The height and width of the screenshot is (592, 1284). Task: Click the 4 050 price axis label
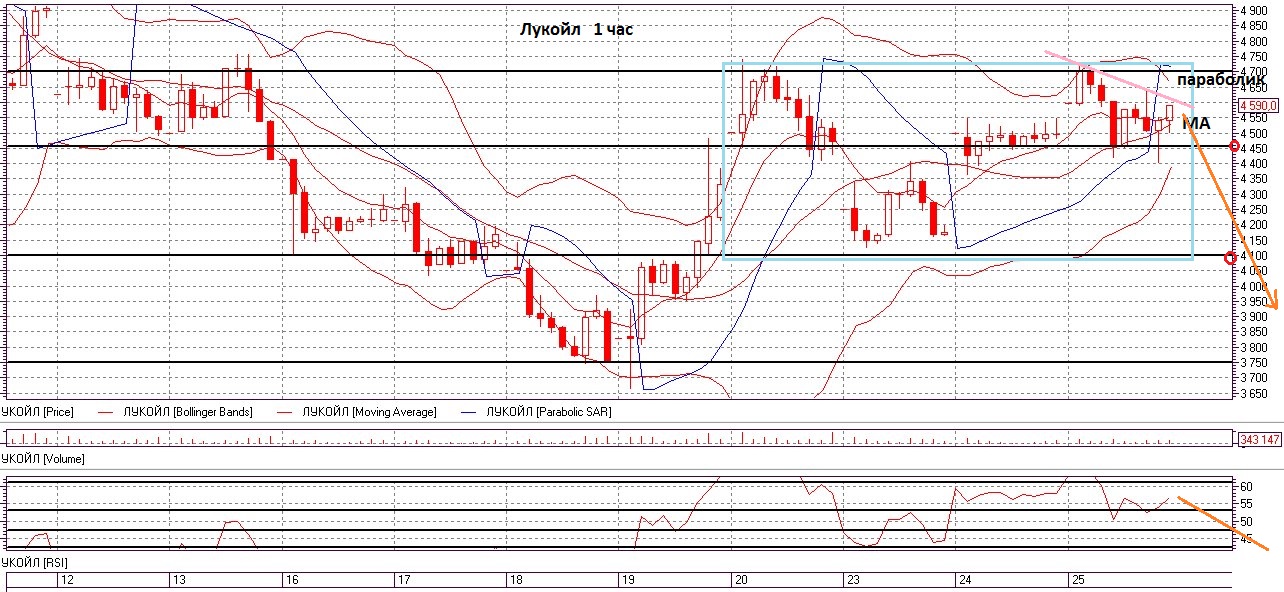point(1255,271)
